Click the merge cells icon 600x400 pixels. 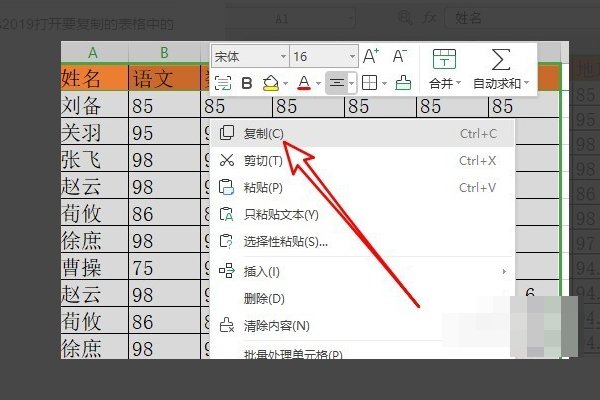(444, 59)
